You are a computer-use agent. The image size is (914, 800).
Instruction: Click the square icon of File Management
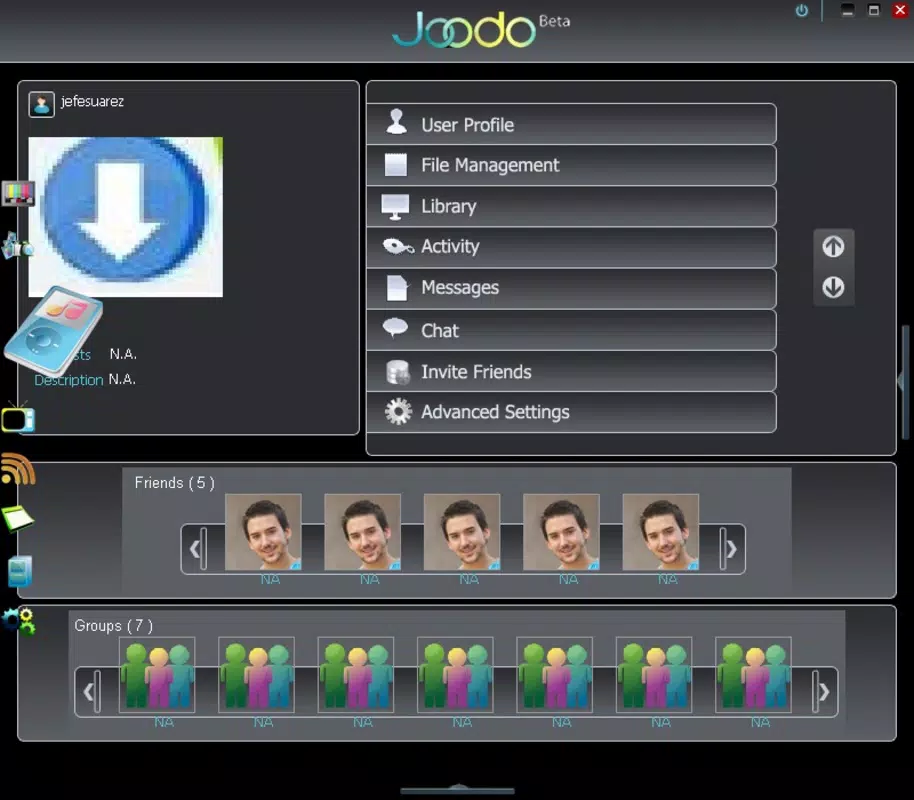[x=396, y=164]
